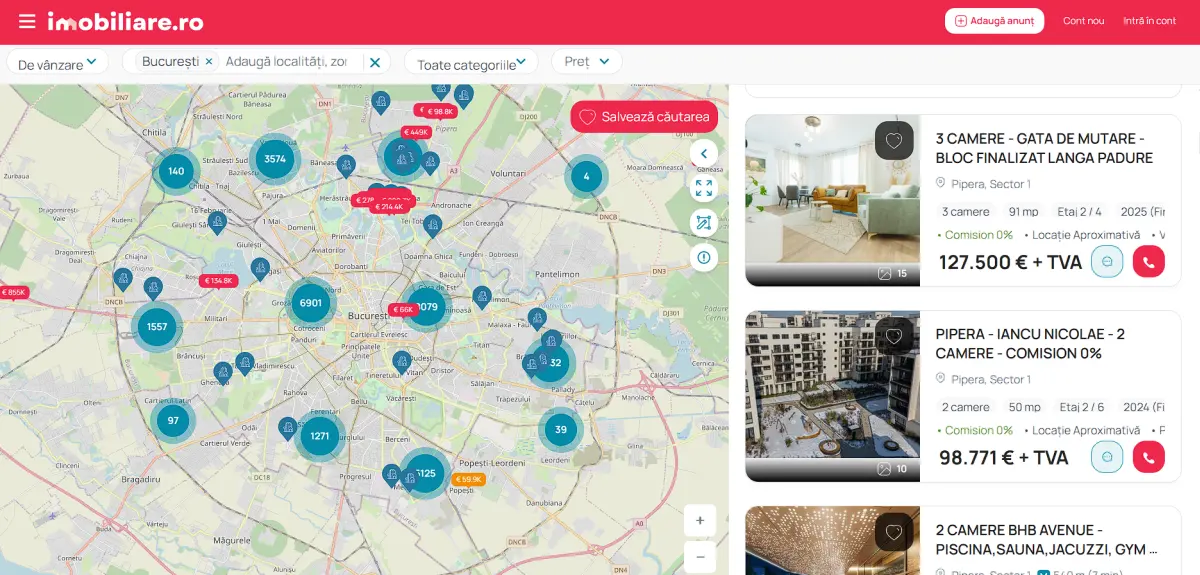Save the search with Salvează căutarea
The image size is (1200, 575).
pyautogui.click(x=644, y=117)
